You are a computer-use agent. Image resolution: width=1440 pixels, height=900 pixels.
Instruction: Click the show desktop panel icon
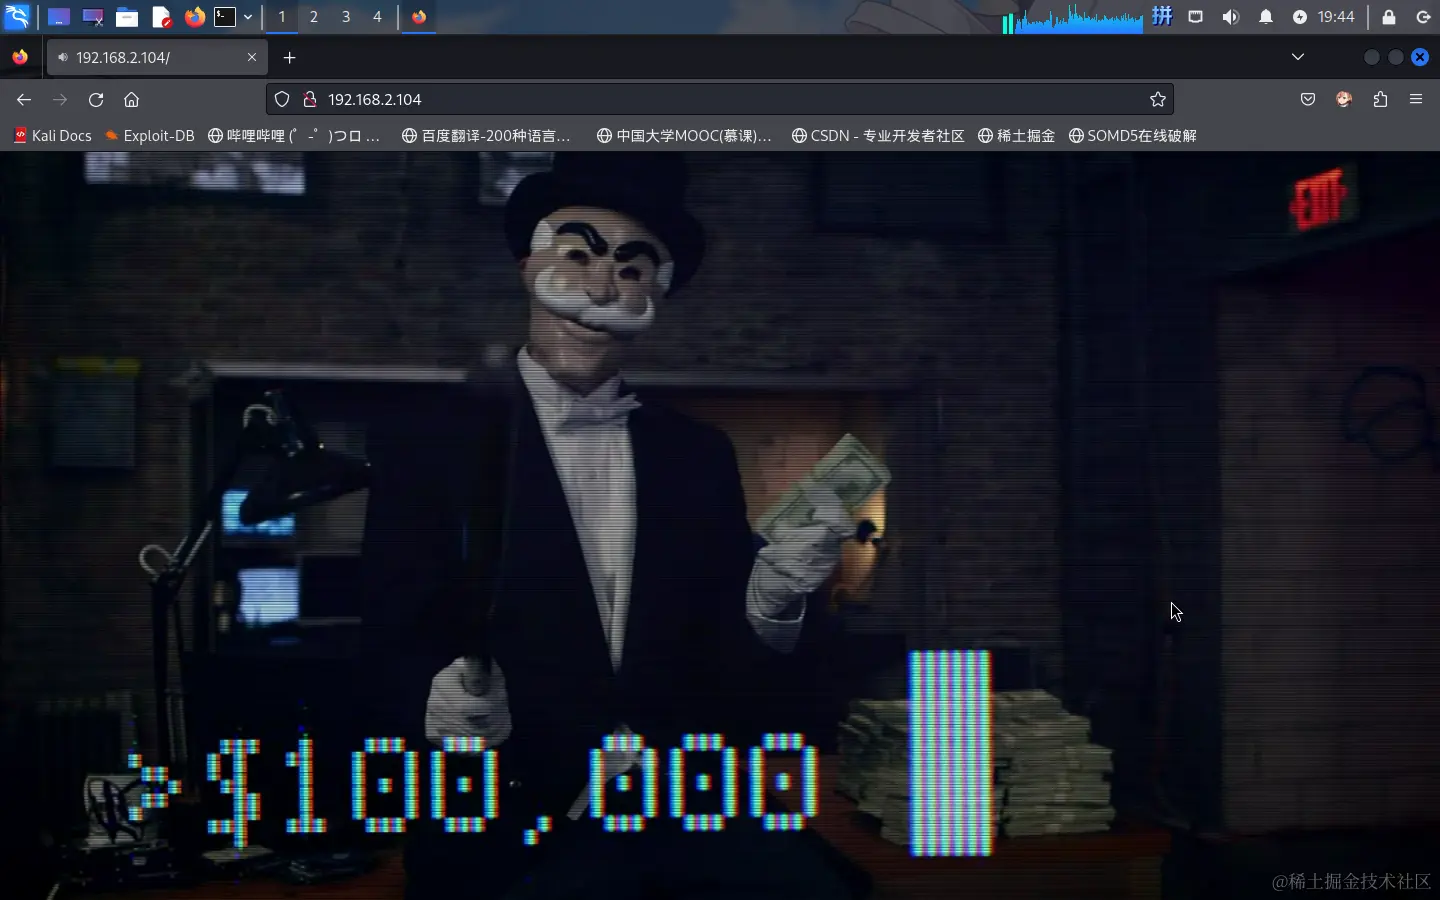click(x=59, y=17)
